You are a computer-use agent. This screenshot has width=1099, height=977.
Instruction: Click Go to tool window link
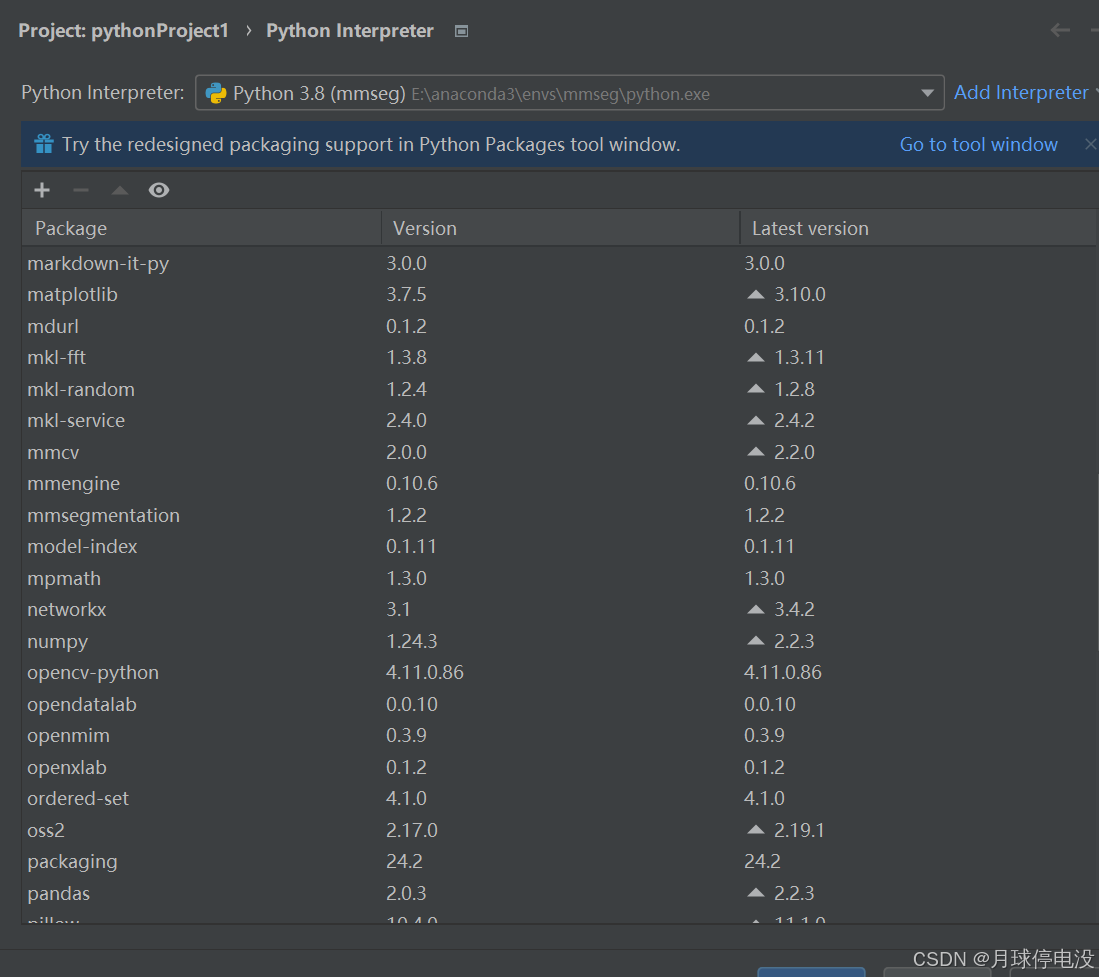tap(978, 144)
